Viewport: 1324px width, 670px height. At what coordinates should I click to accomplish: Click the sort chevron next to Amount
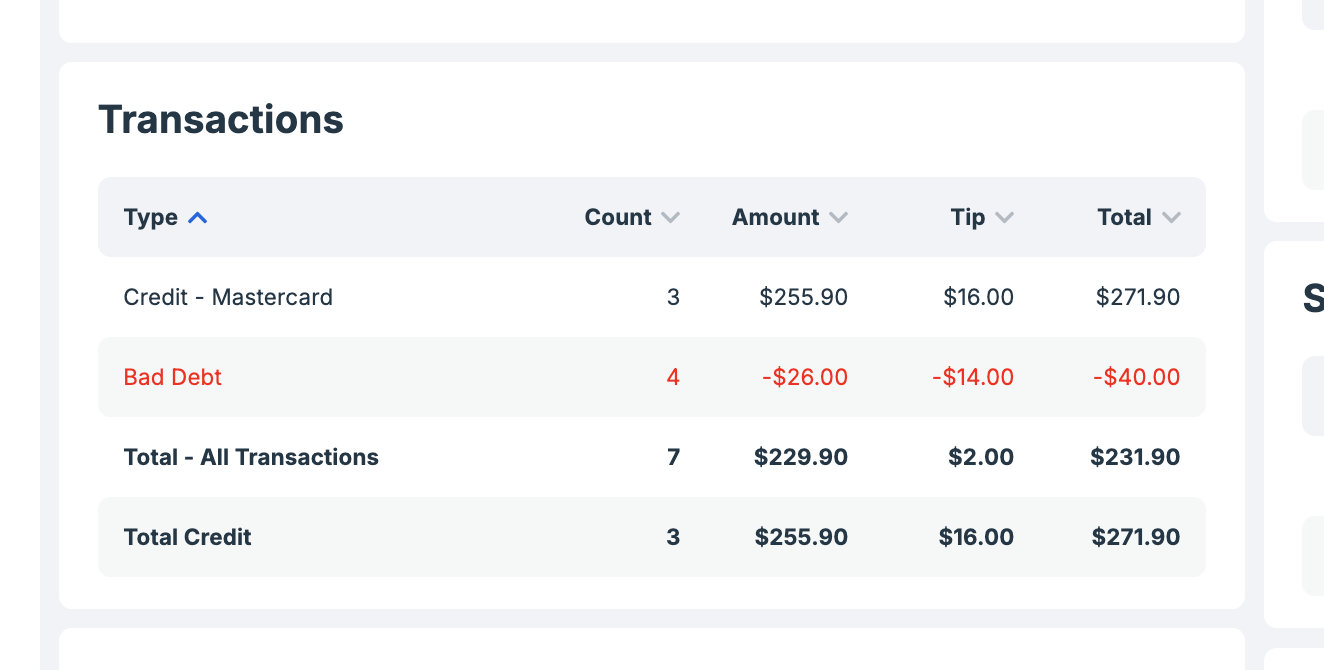tap(839, 217)
